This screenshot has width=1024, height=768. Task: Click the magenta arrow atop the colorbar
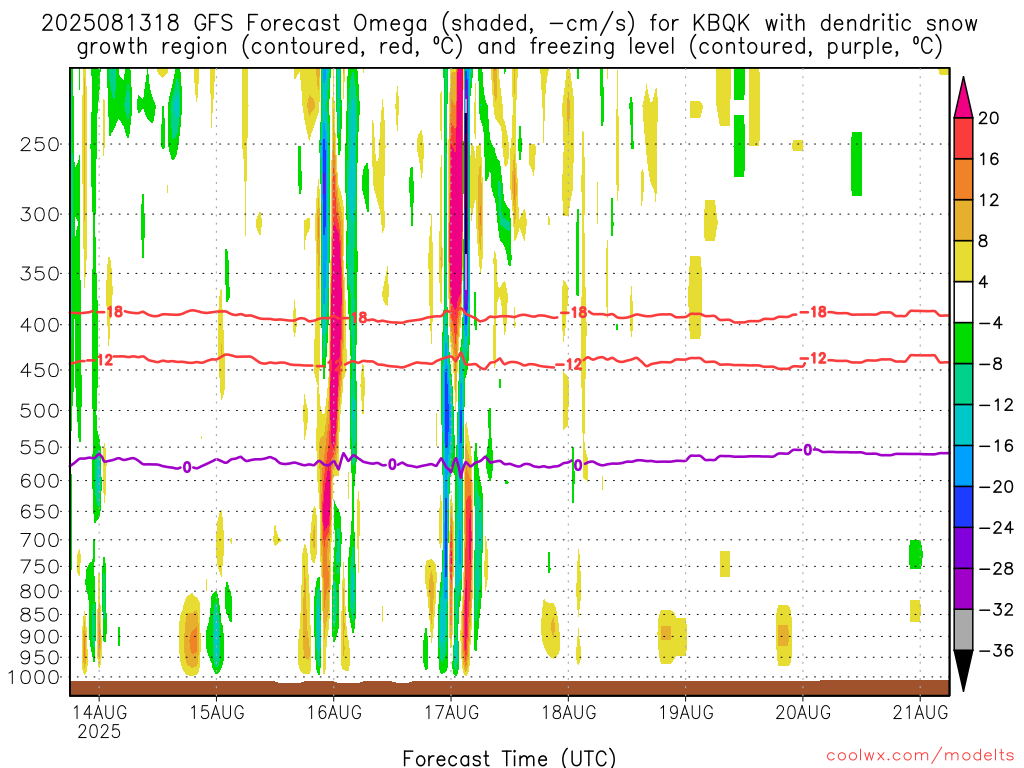963,98
